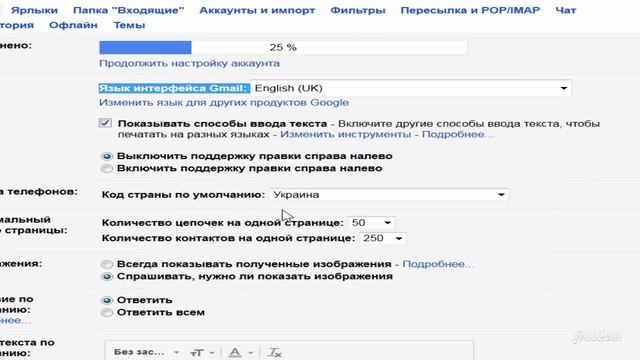Open conversations per page dropdown showing 50
Image resolution: width=640 pixels, height=360 pixels.
click(x=371, y=223)
